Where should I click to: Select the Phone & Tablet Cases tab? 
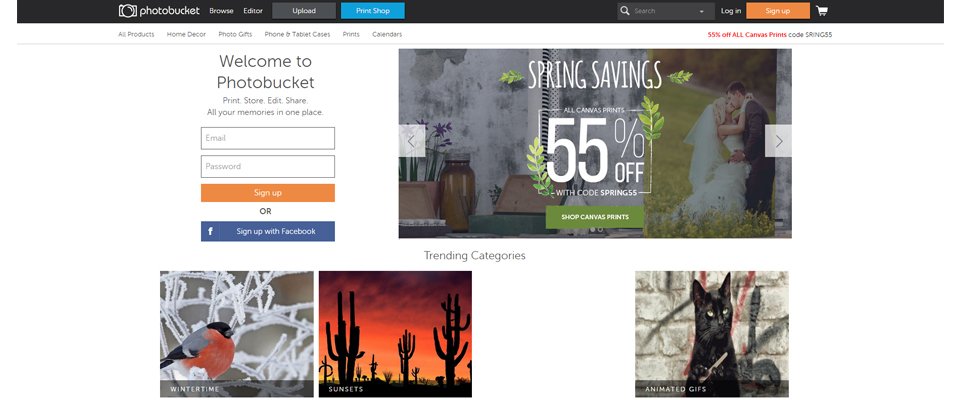coord(298,35)
